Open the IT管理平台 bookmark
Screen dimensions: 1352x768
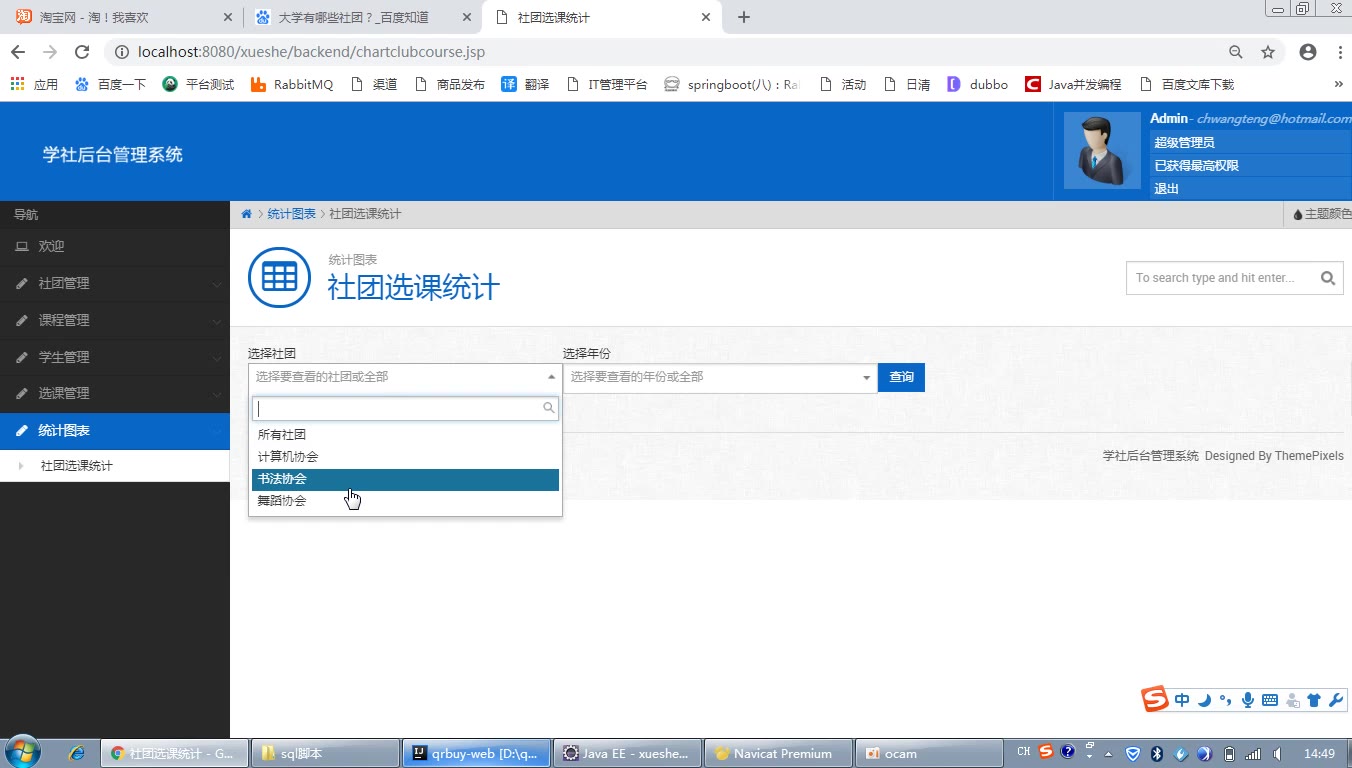coord(607,85)
